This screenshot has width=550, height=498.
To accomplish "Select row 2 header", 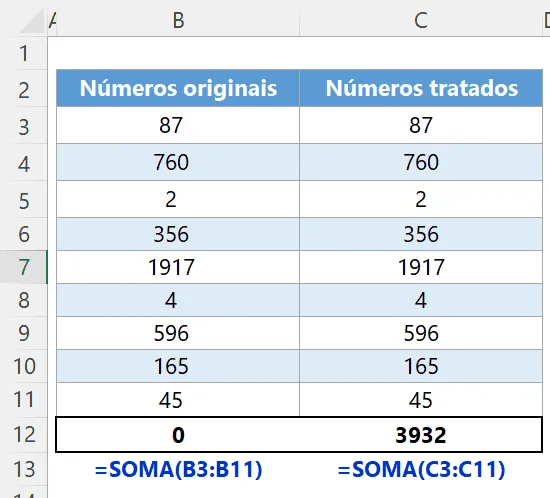I will point(24,90).
